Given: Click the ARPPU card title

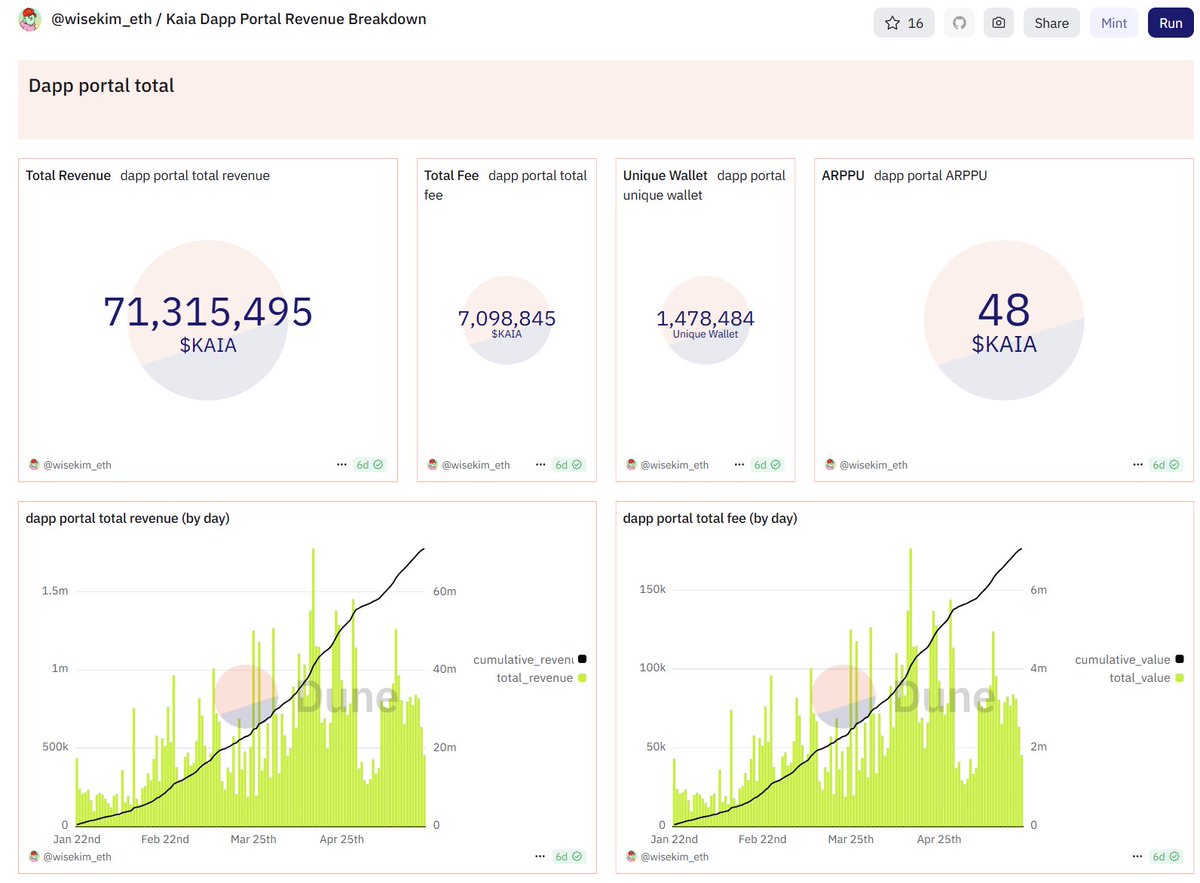Looking at the screenshot, I should pyautogui.click(x=843, y=176).
